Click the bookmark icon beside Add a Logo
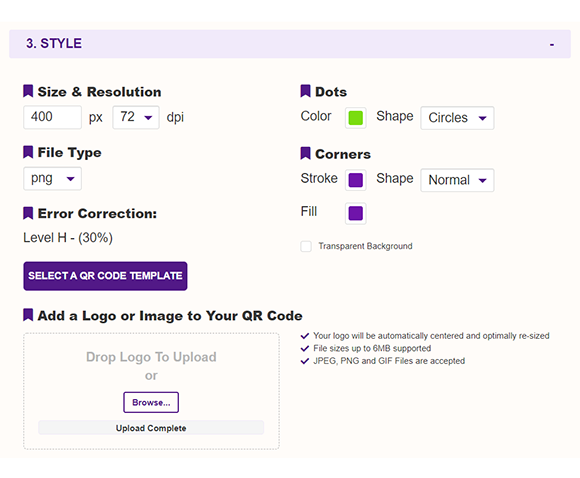 pyautogui.click(x=28, y=315)
